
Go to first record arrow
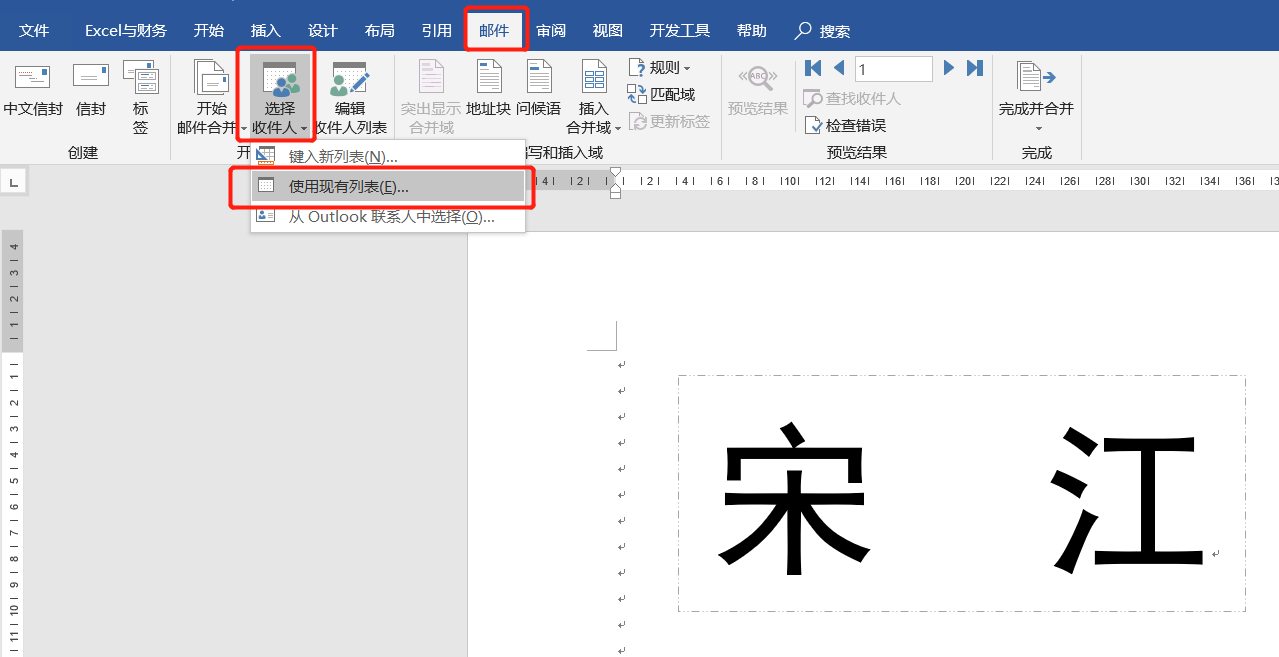(813, 68)
